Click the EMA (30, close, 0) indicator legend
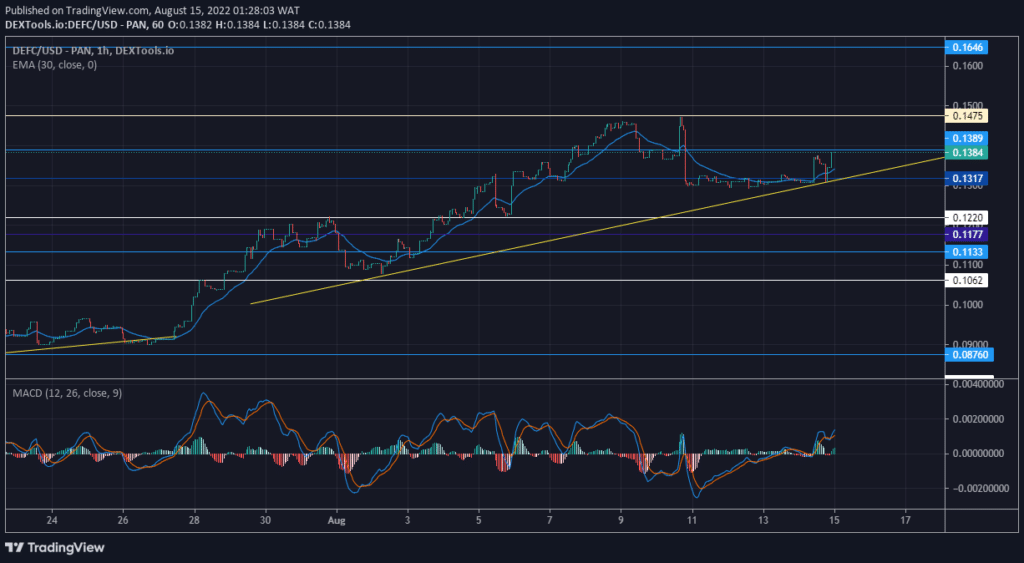Screen dimensions: 1024x563 (x=55, y=65)
